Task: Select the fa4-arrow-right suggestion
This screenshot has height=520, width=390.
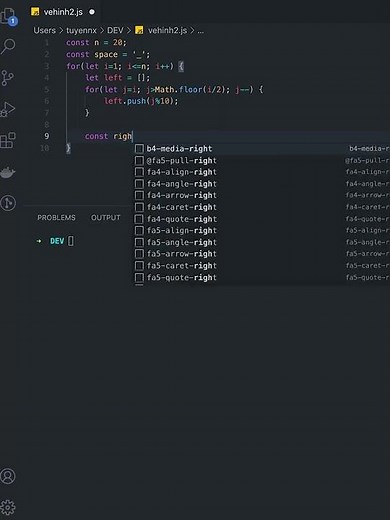Action: click(262, 195)
